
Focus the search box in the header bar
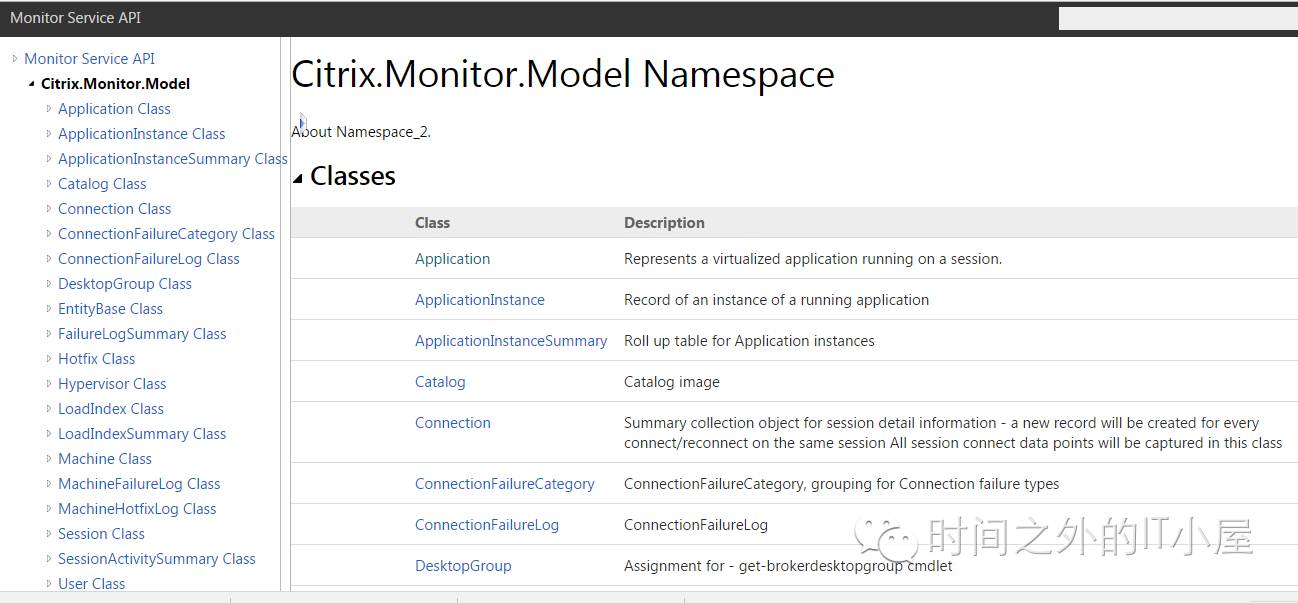coord(1178,18)
